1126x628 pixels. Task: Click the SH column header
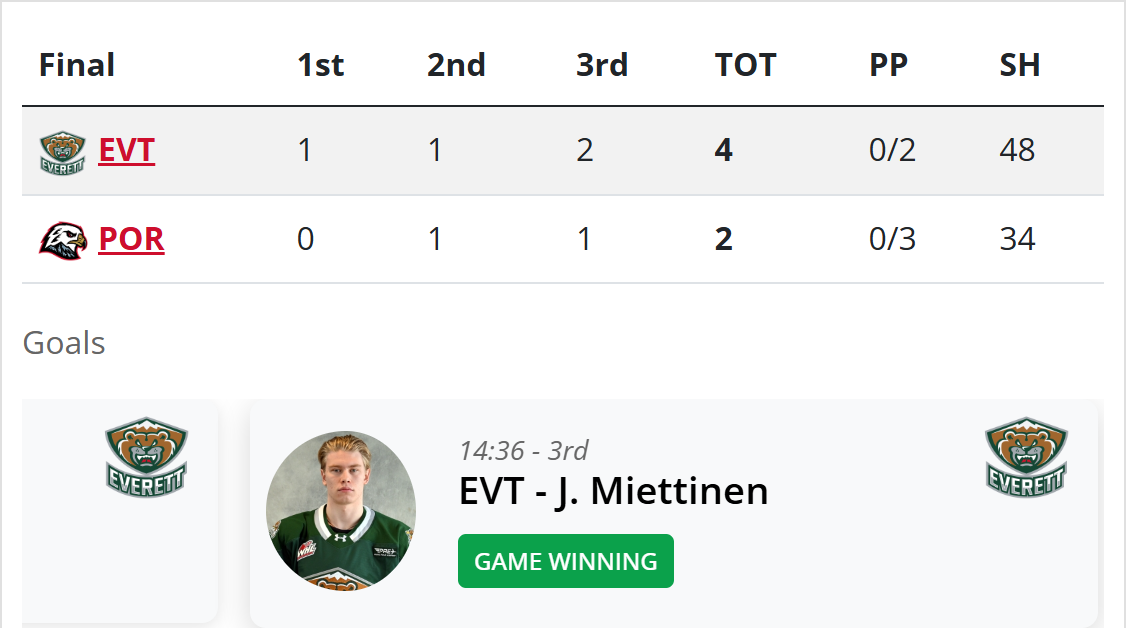1020,65
